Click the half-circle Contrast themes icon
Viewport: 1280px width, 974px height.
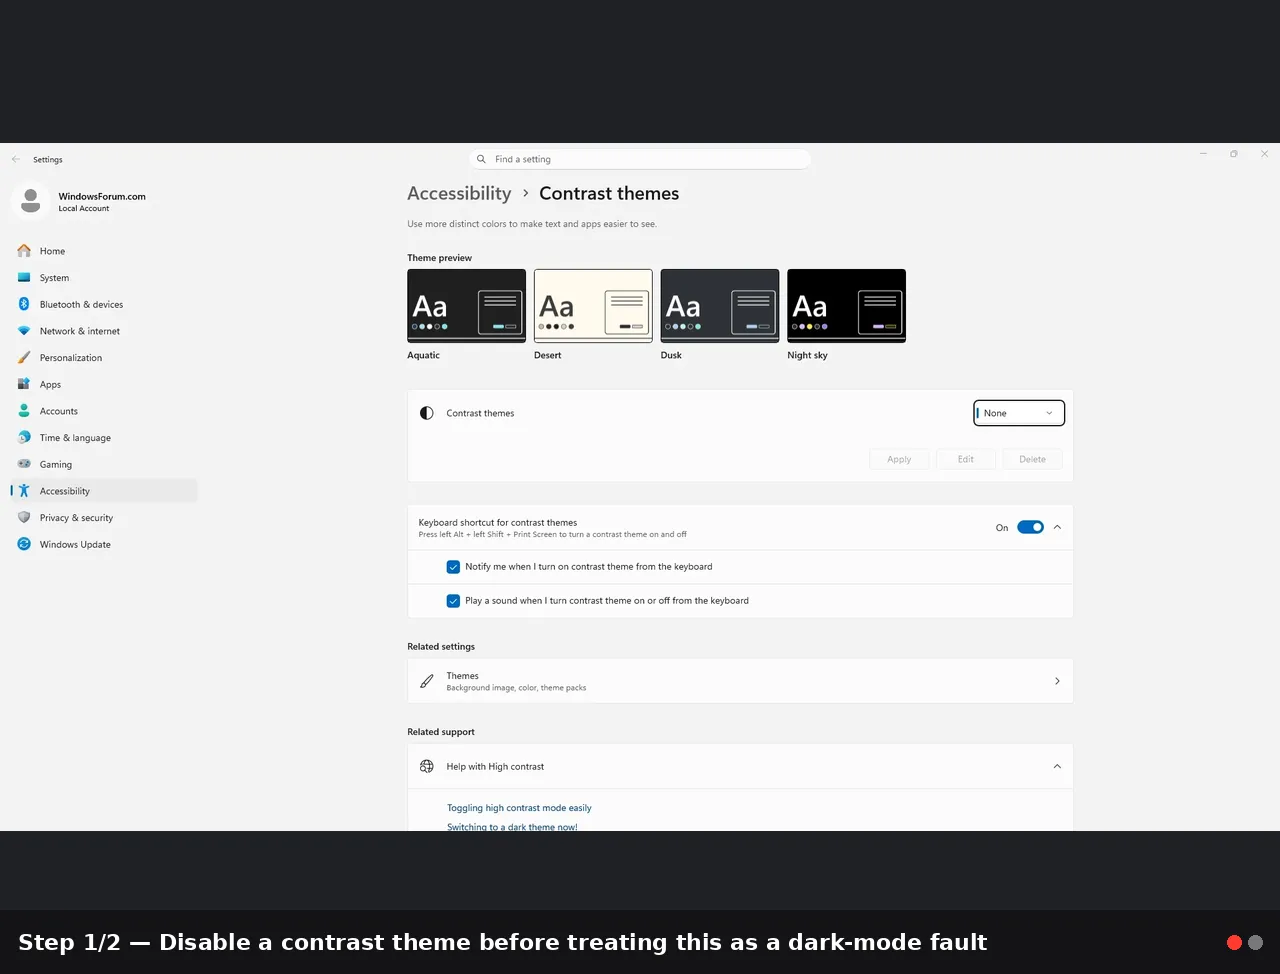point(427,413)
